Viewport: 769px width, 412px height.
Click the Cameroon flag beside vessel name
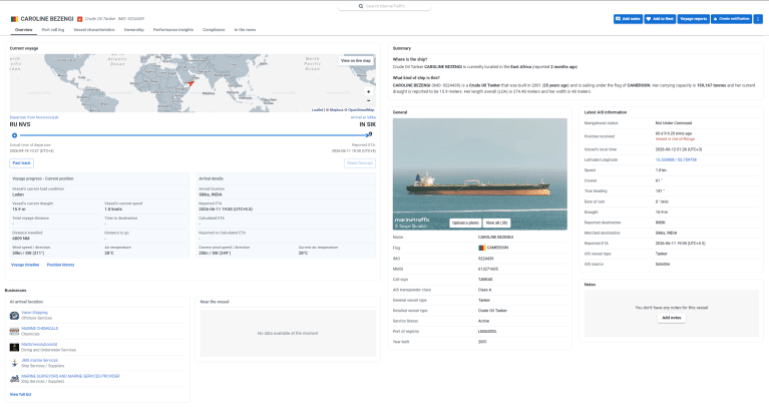tap(14, 19)
